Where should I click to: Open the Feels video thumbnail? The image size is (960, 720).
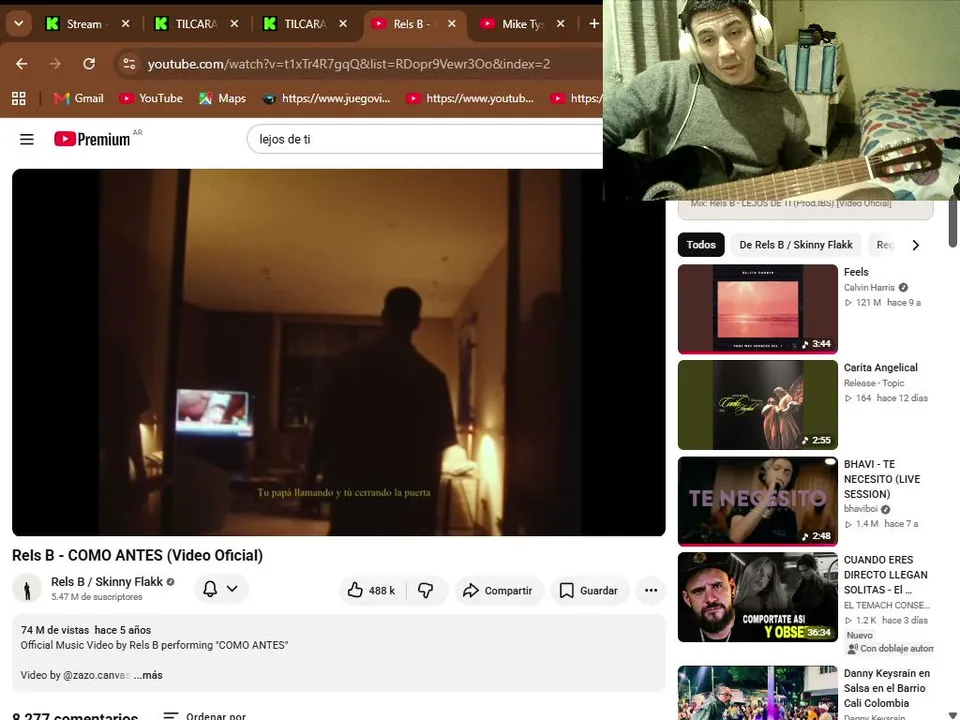757,309
